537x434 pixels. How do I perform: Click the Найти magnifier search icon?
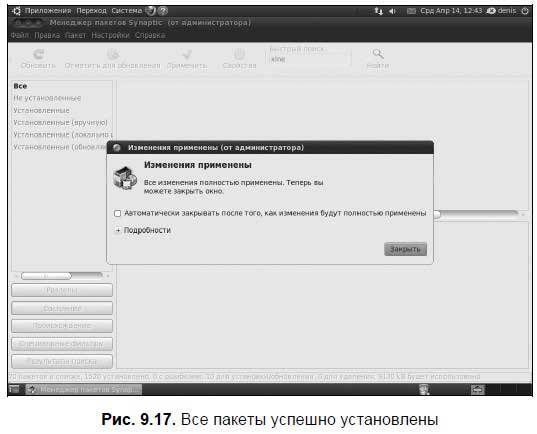pyautogui.click(x=378, y=54)
